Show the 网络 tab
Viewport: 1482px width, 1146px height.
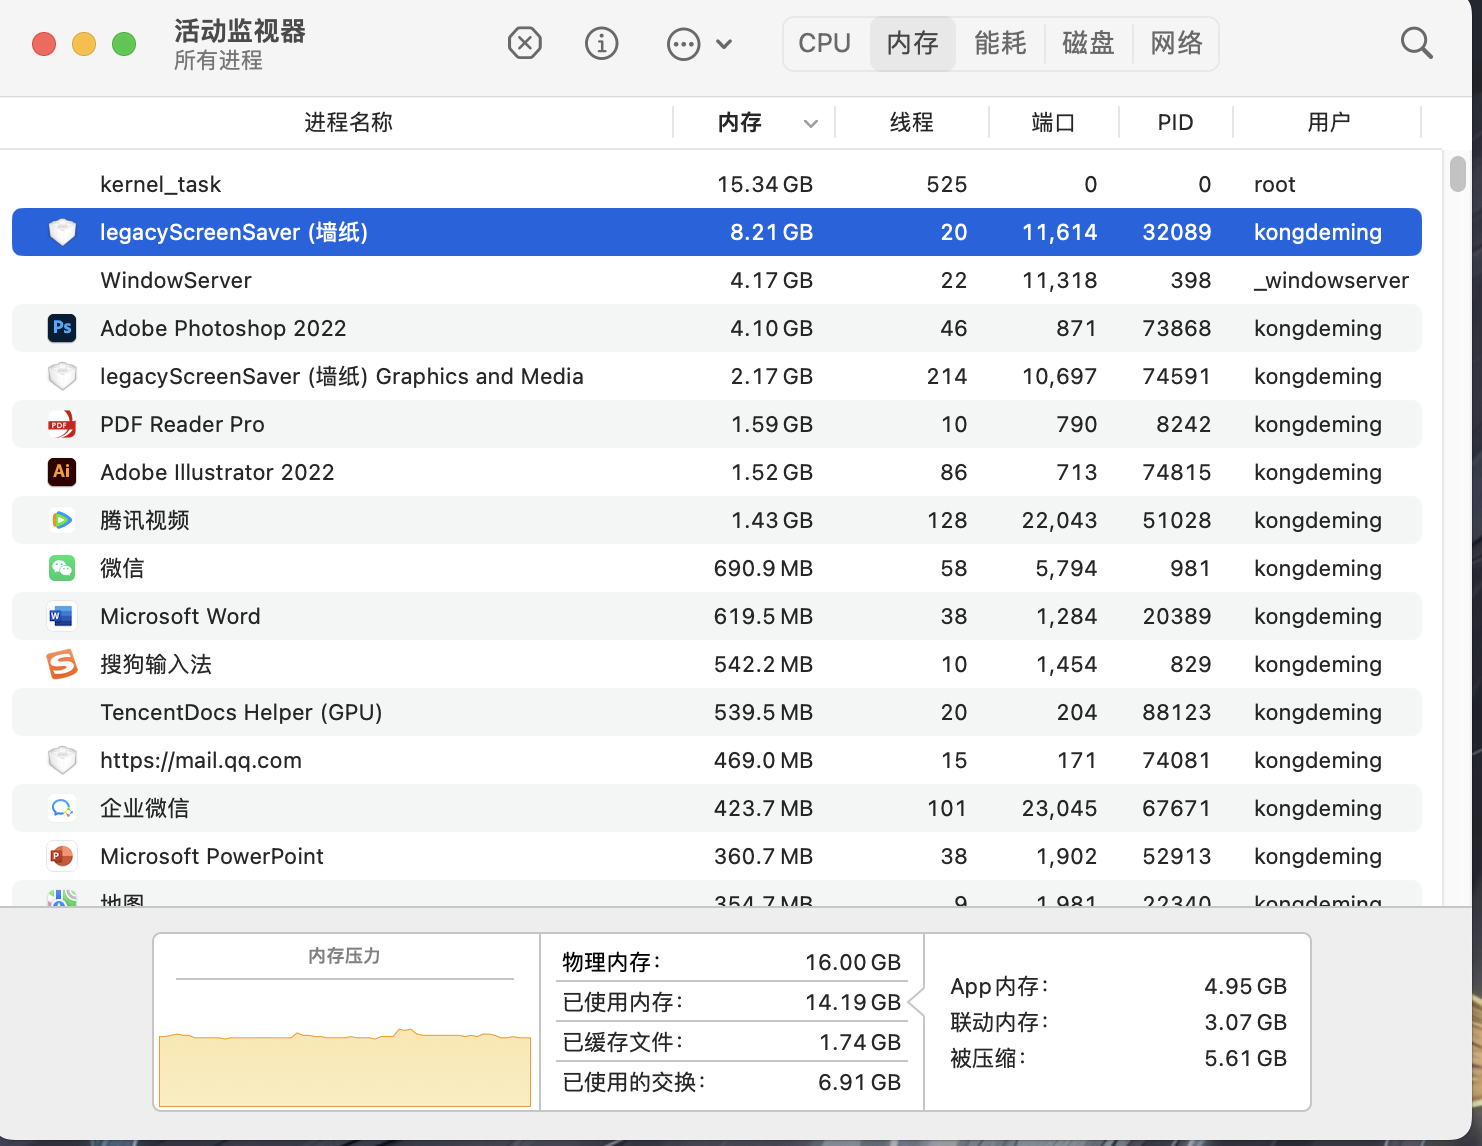tap(1176, 43)
